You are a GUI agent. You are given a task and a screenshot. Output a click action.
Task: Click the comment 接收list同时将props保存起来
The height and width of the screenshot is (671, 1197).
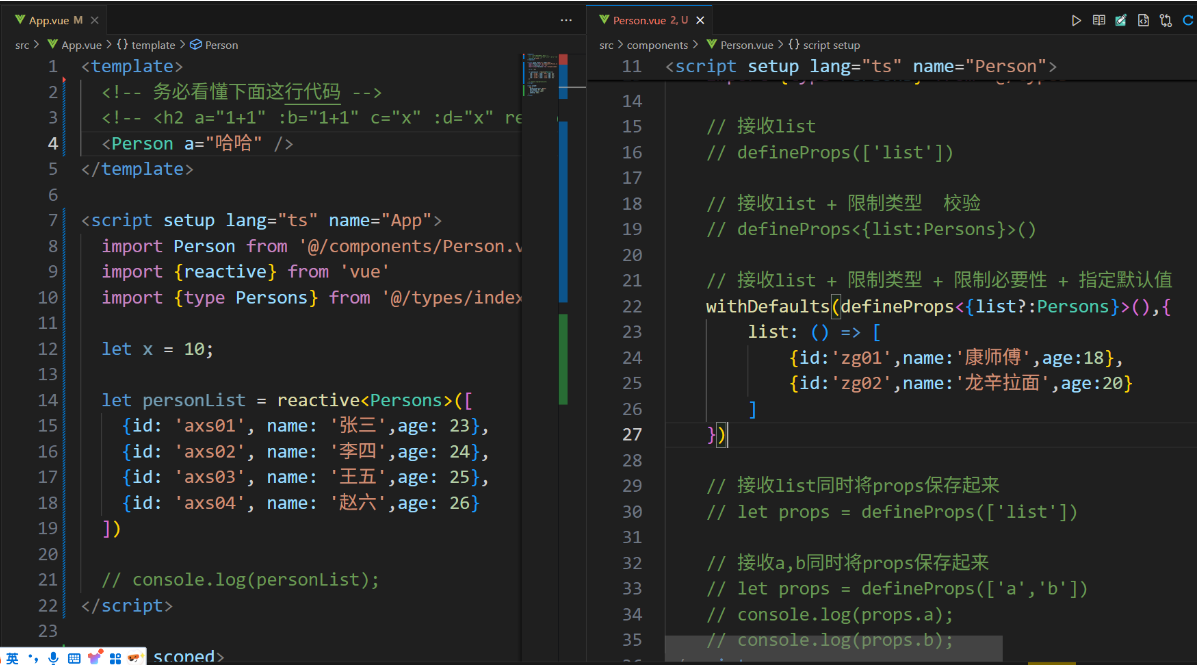[x=853, y=486]
